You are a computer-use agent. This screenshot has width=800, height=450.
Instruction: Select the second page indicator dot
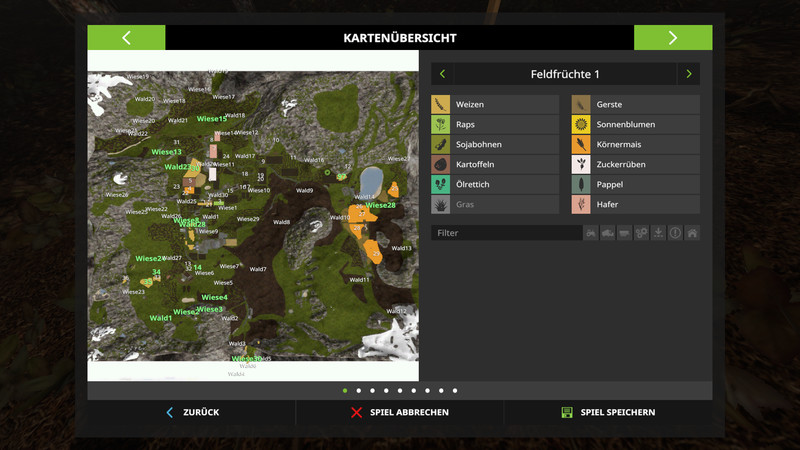coord(359,391)
